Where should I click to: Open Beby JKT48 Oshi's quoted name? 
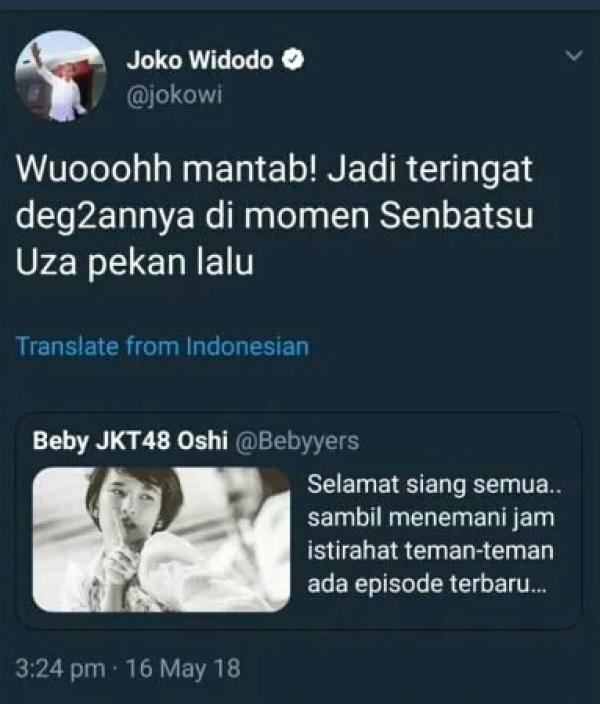point(130,440)
